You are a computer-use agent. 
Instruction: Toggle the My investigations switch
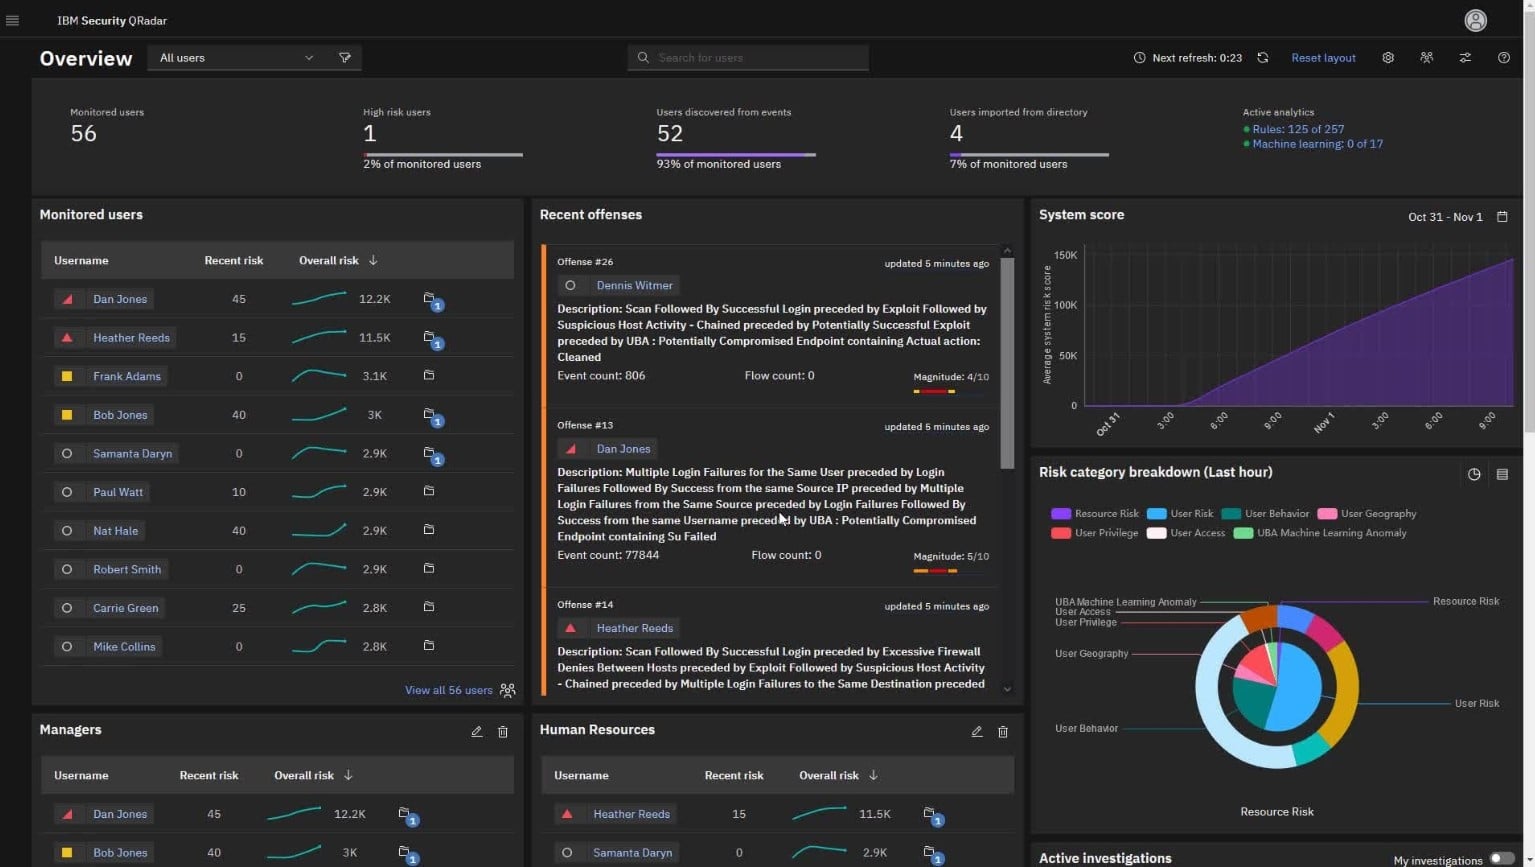pyautogui.click(x=1502, y=859)
